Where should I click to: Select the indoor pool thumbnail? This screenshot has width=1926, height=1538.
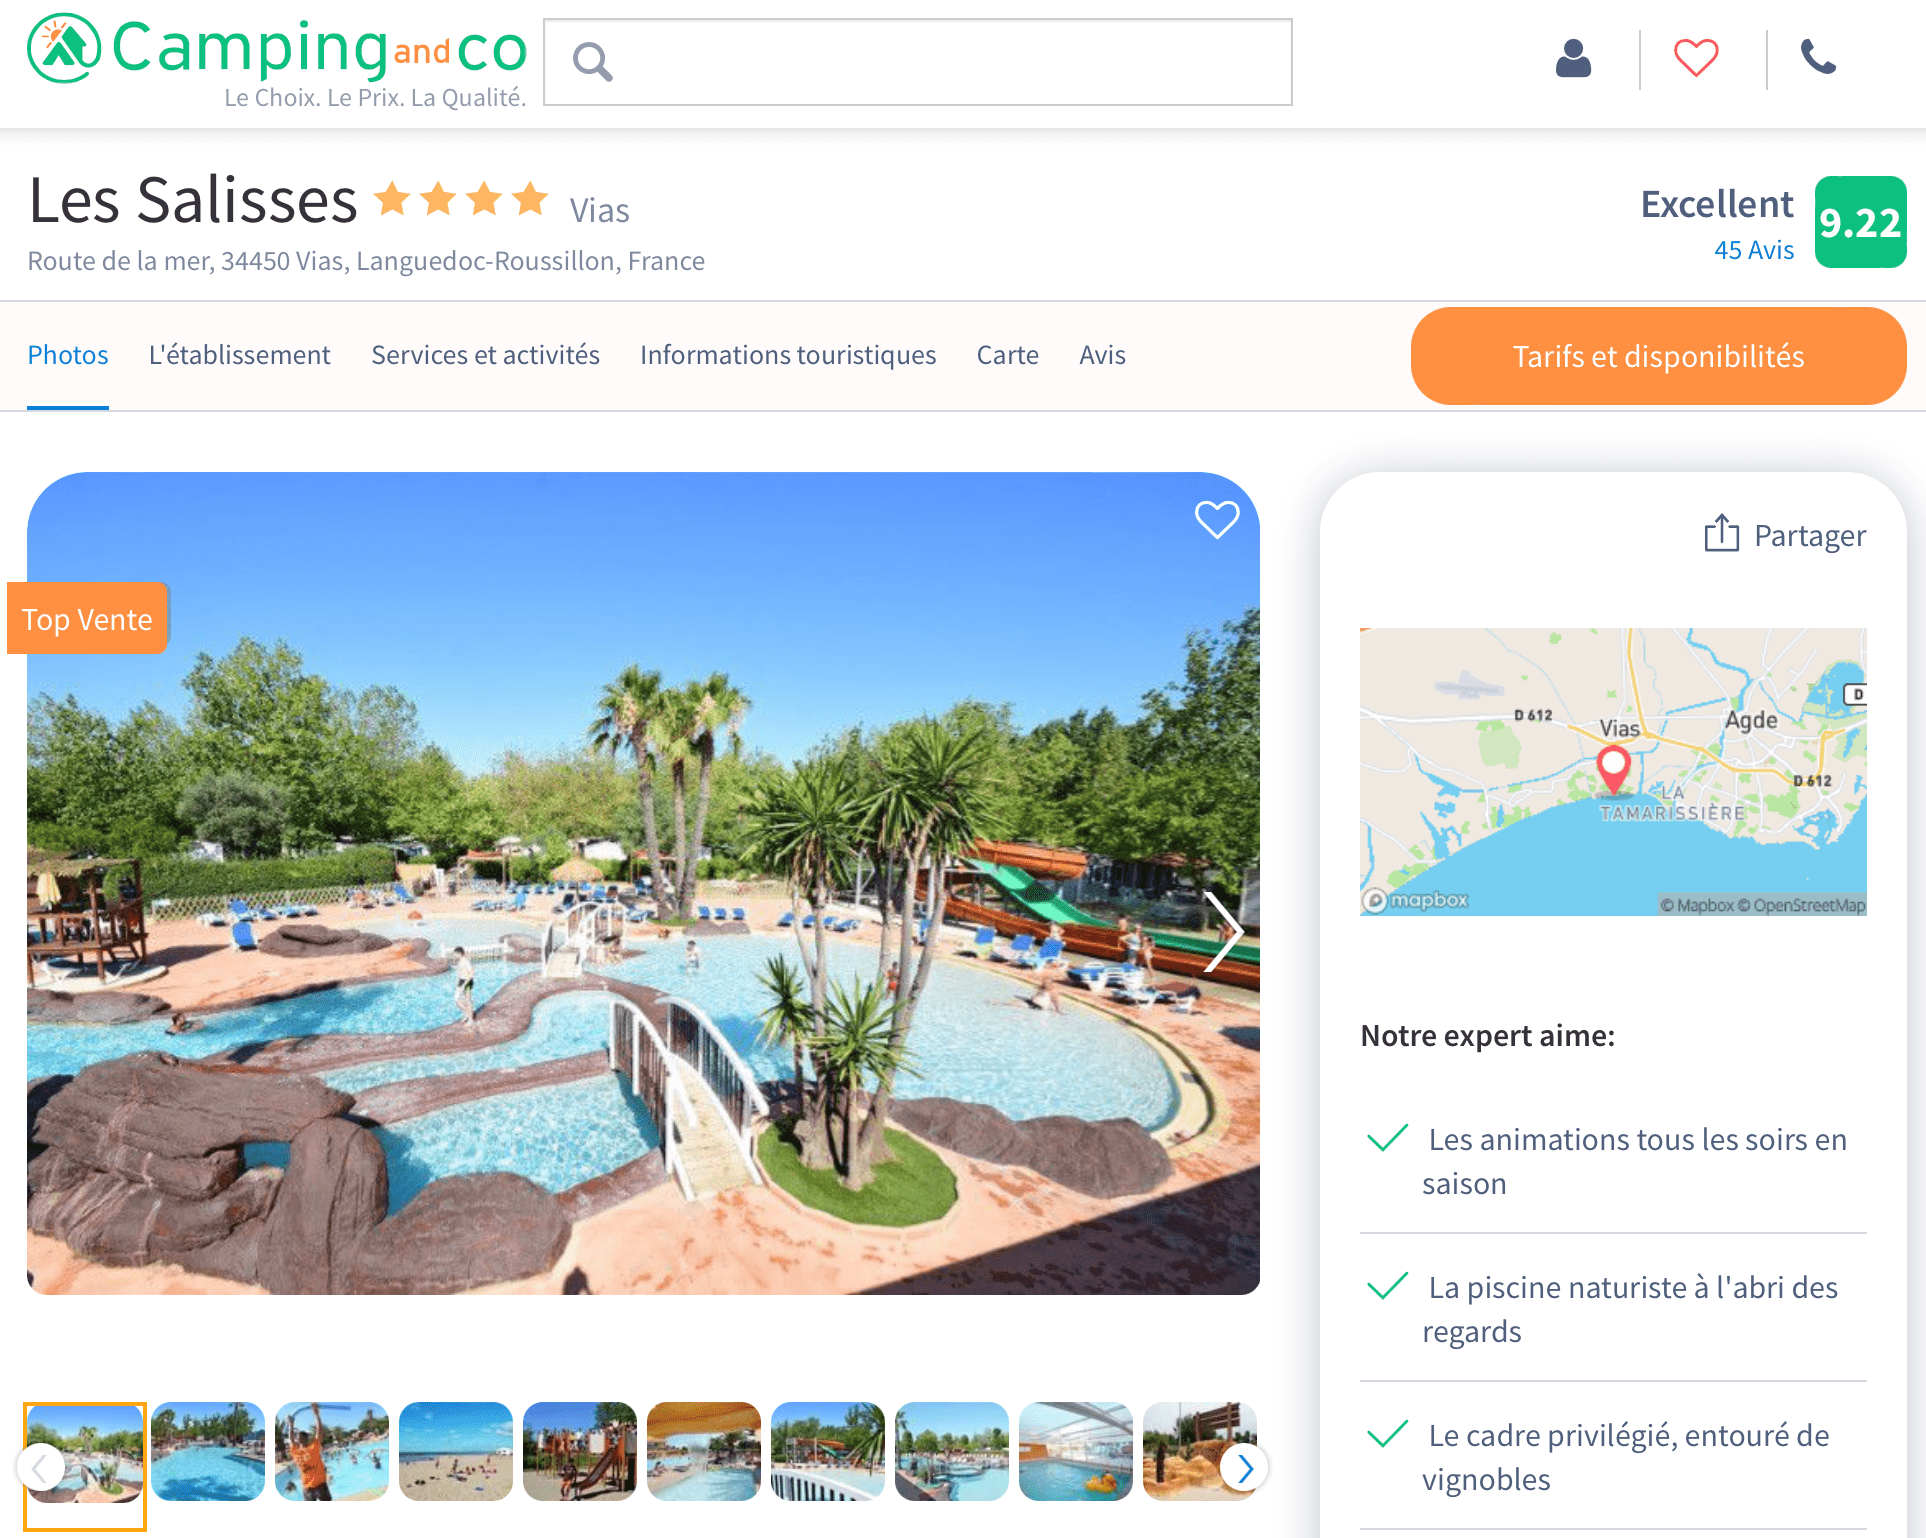point(1076,1451)
